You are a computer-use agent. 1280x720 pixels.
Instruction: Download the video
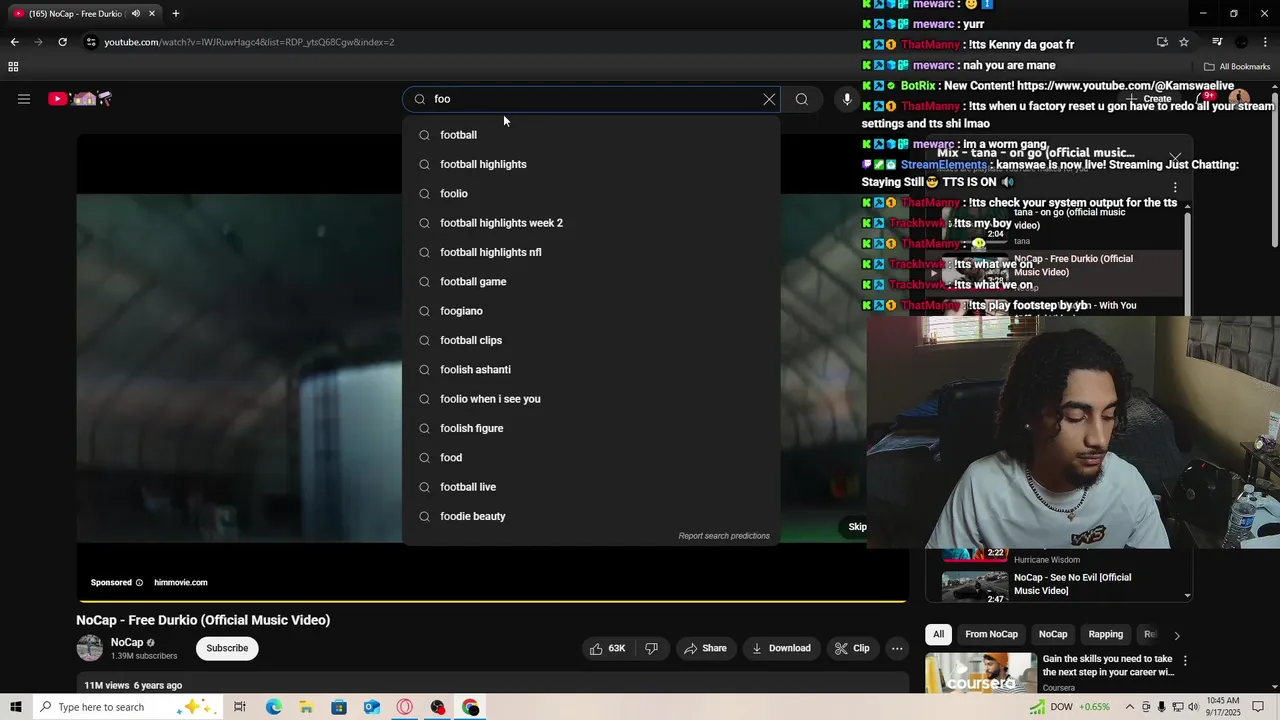[x=781, y=649]
